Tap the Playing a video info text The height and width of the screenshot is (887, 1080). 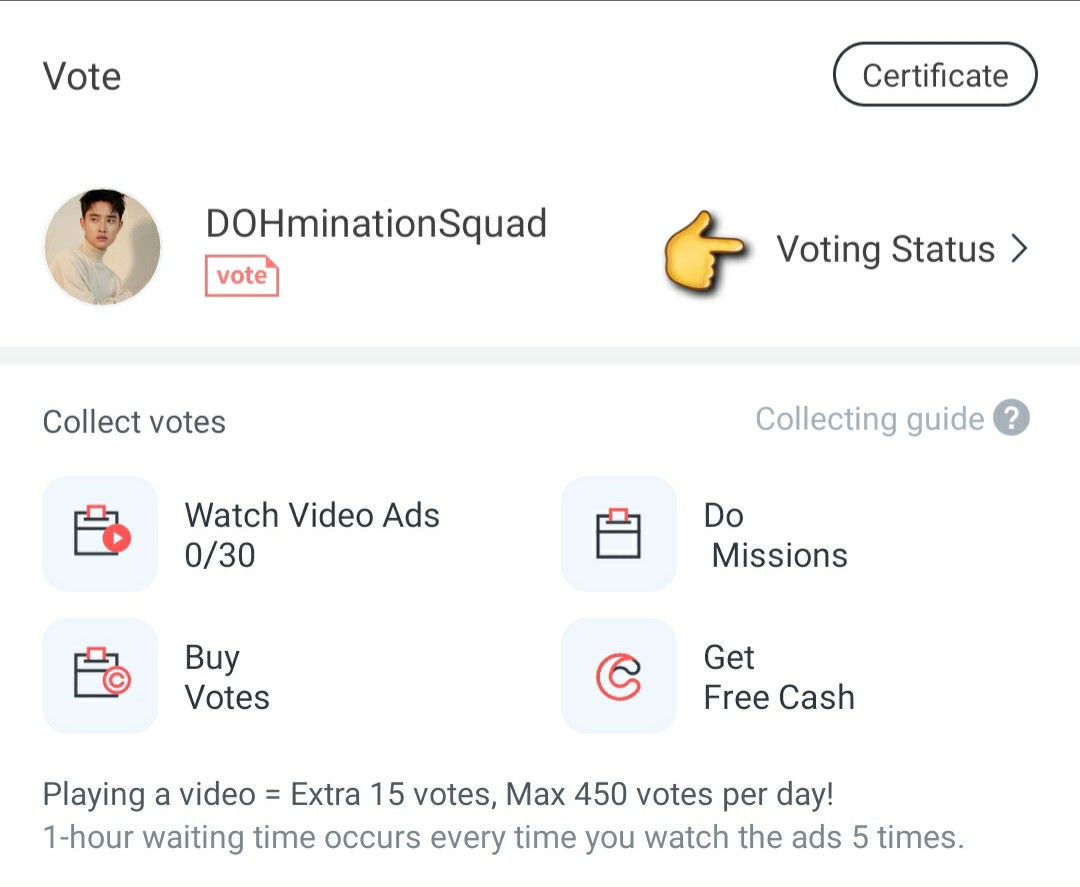coord(438,795)
